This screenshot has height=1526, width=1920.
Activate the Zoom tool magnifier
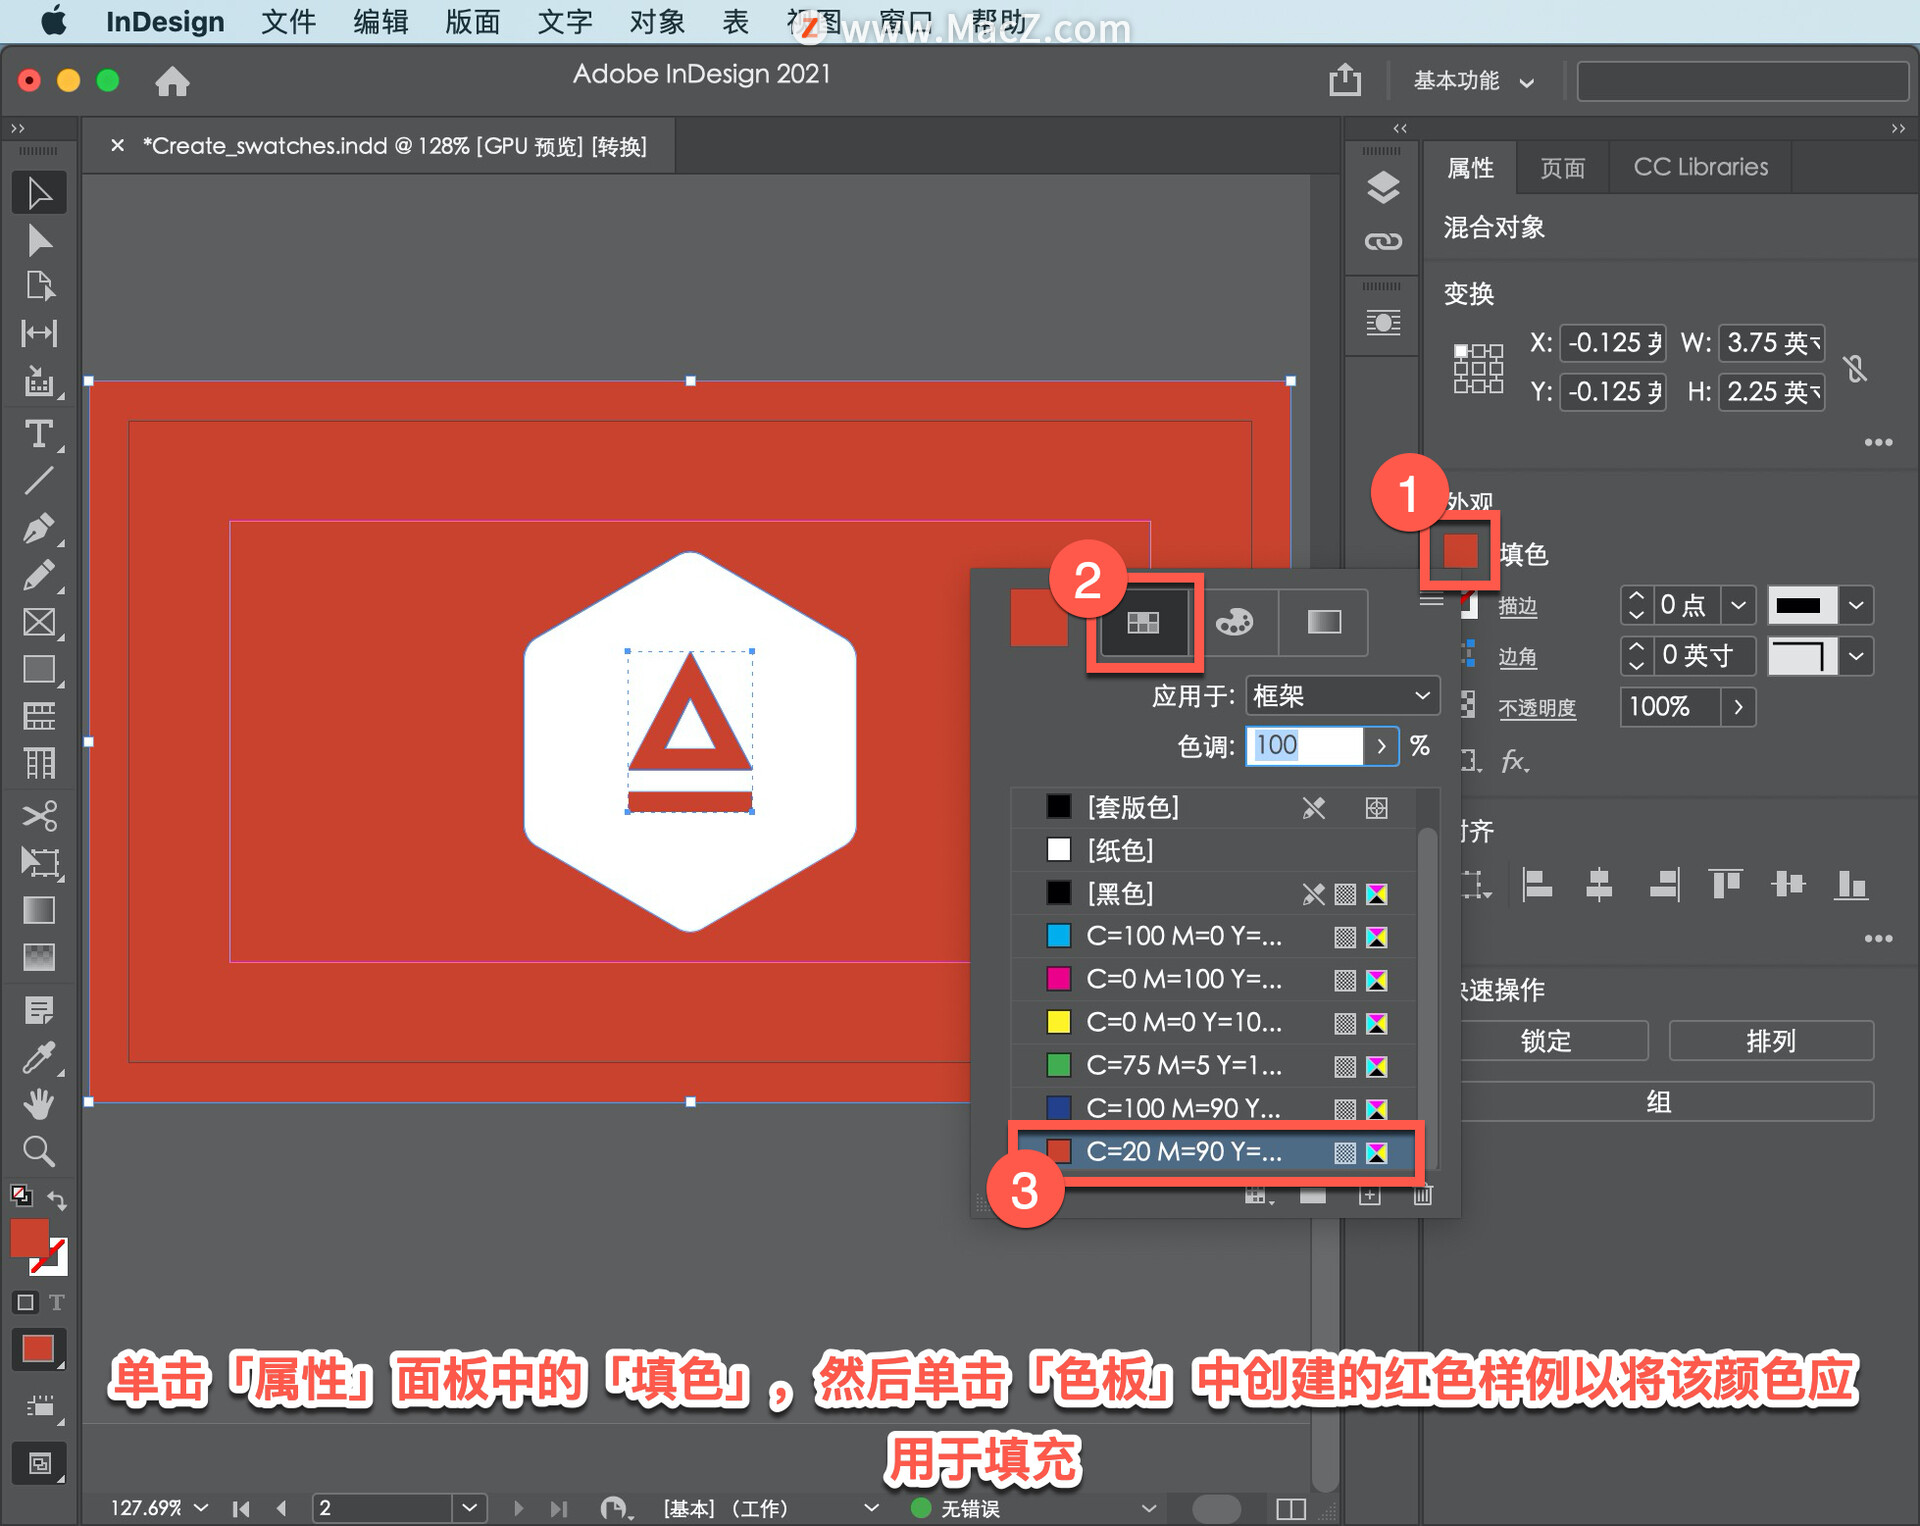(x=39, y=1151)
